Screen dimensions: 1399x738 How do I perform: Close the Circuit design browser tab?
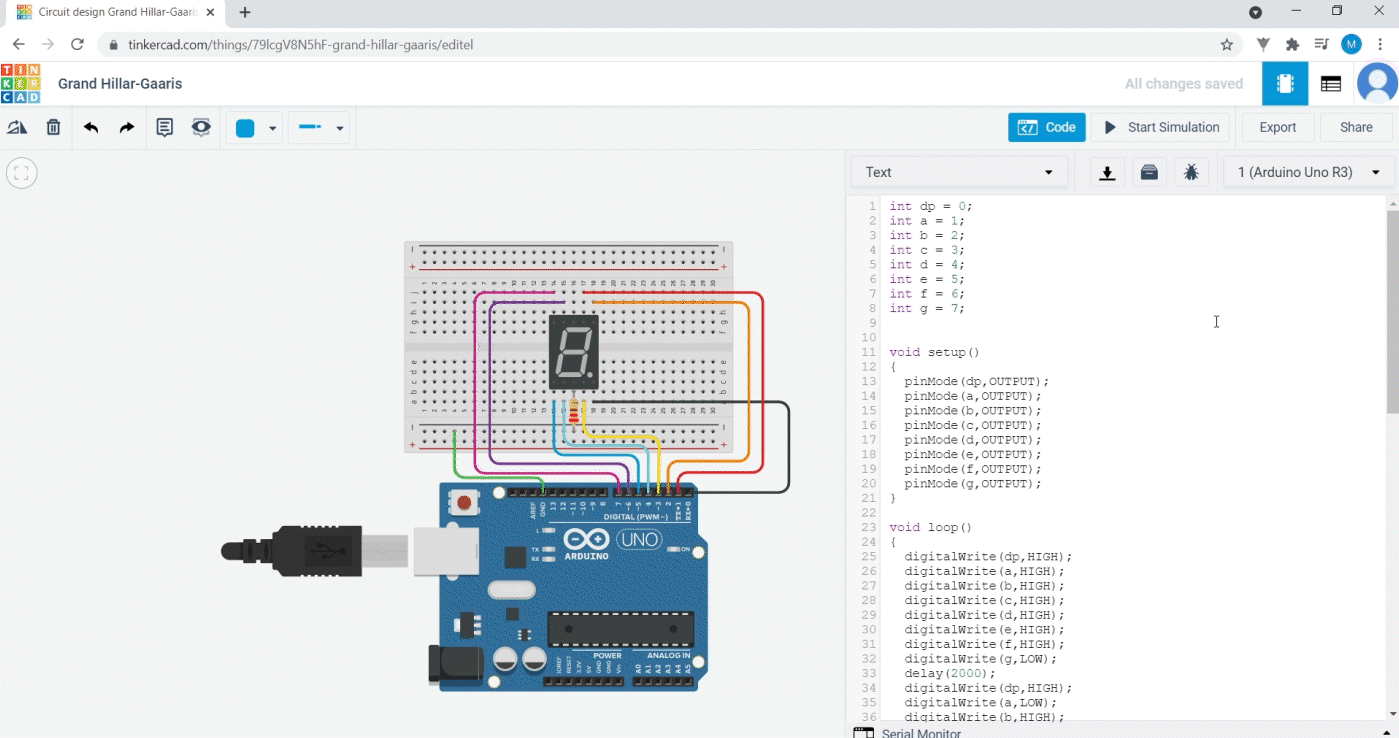click(x=210, y=13)
